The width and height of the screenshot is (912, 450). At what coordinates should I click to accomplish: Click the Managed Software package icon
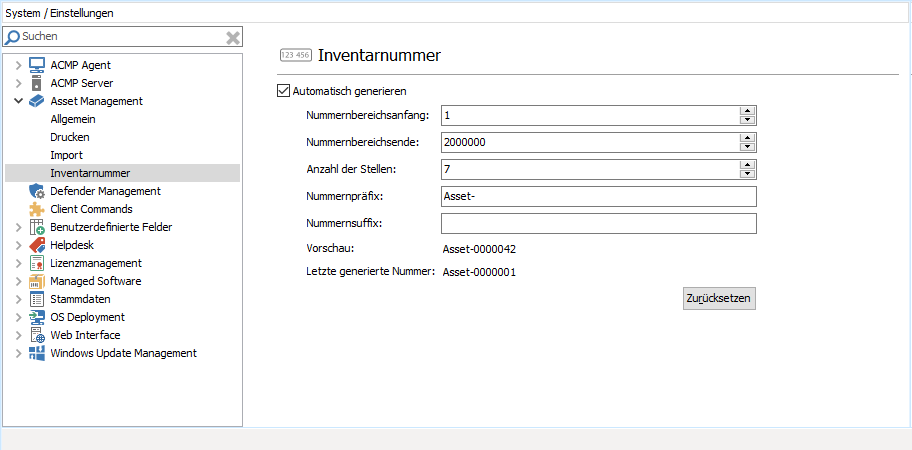click(37, 281)
